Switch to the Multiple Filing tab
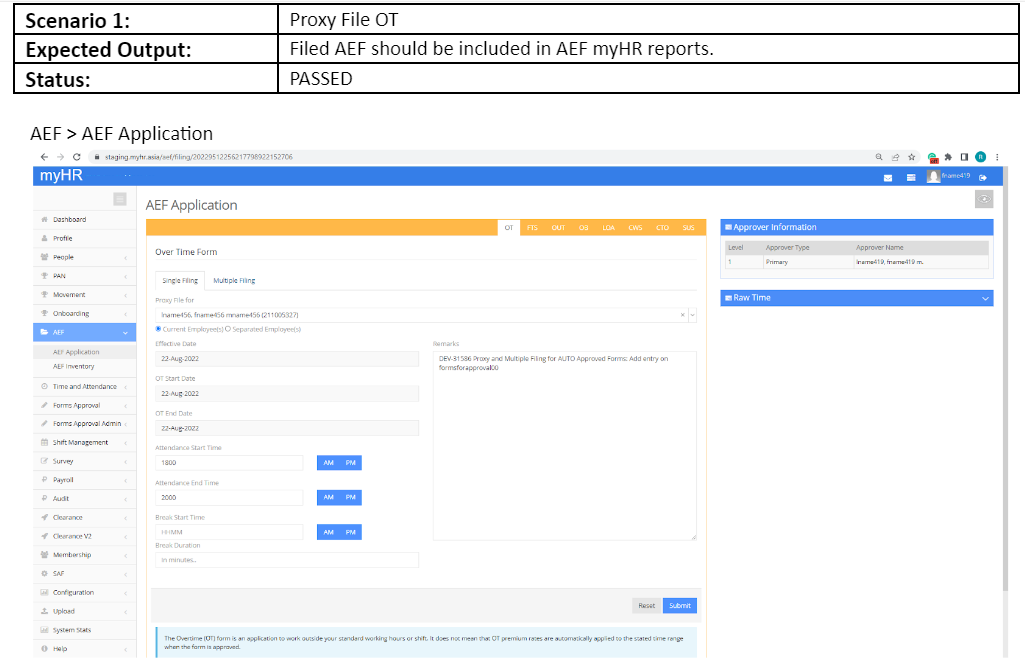 pyautogui.click(x=234, y=281)
